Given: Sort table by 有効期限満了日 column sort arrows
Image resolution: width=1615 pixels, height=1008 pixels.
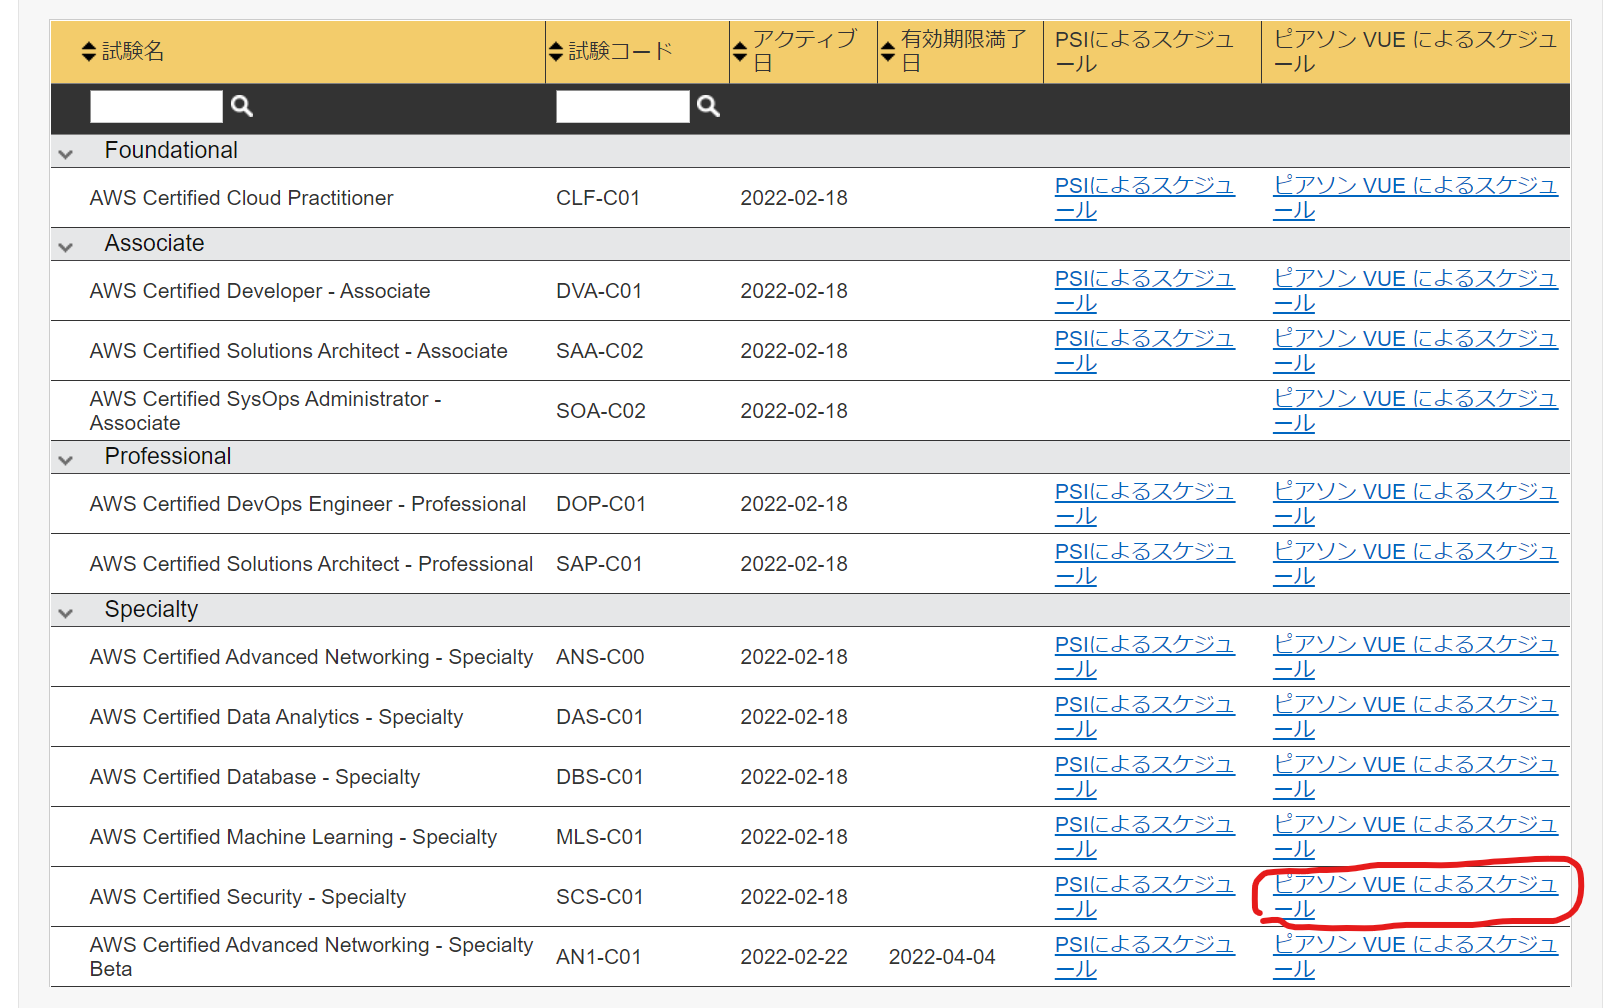Looking at the screenshot, I should pos(888,51).
